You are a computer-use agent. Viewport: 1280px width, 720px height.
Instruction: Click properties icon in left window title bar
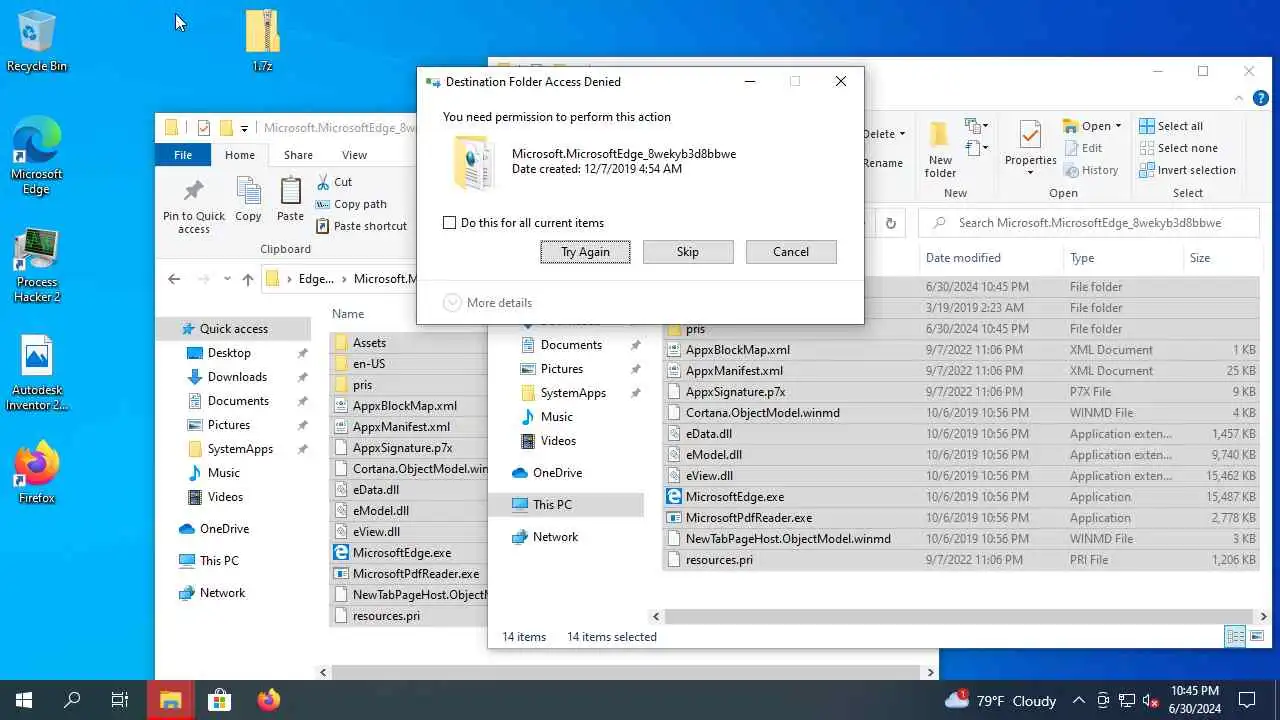[204, 128]
